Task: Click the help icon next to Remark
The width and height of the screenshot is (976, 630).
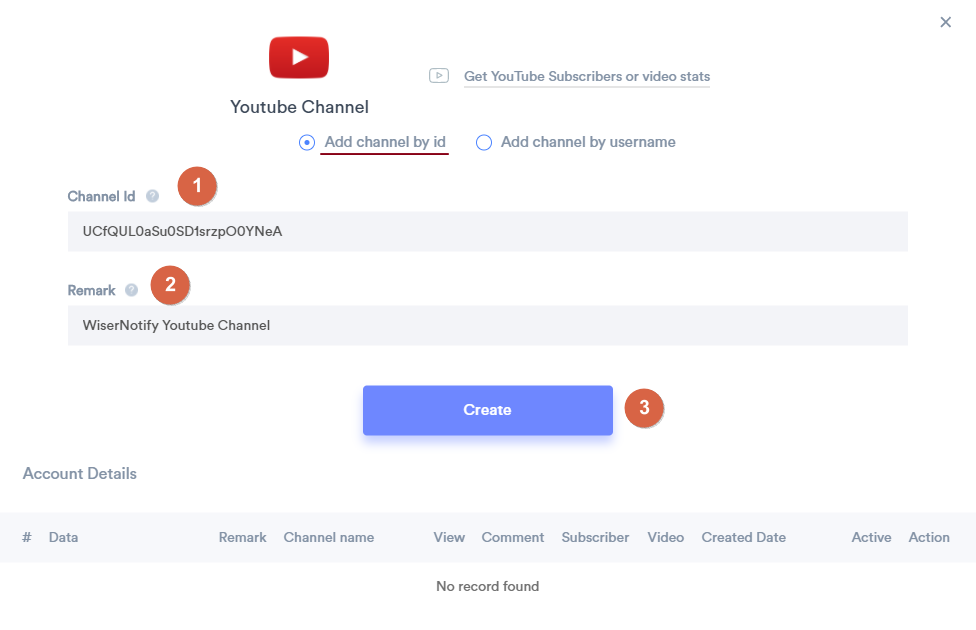Action: tap(131, 290)
